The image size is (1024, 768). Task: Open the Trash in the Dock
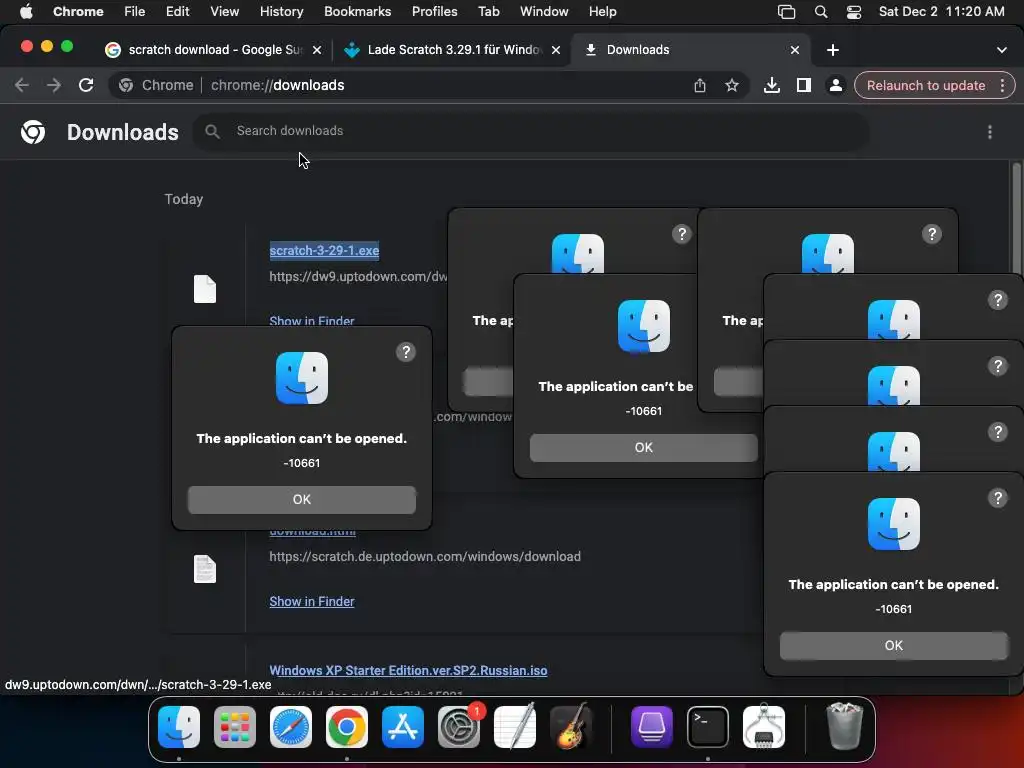[x=844, y=726]
